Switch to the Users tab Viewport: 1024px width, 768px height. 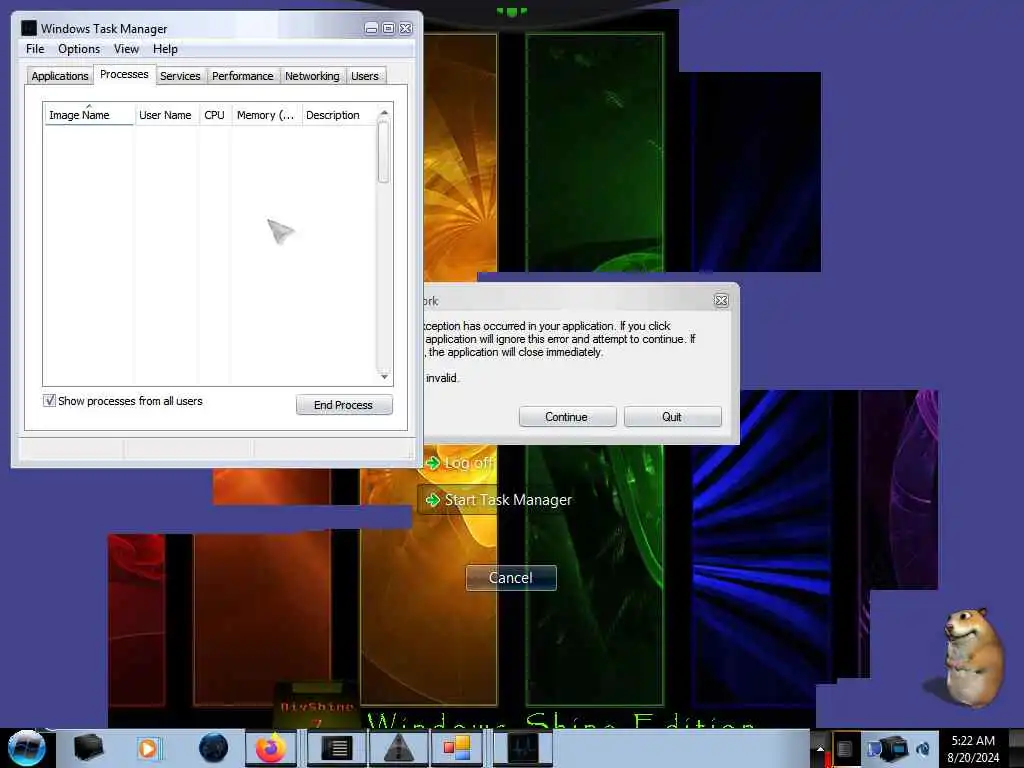364,76
